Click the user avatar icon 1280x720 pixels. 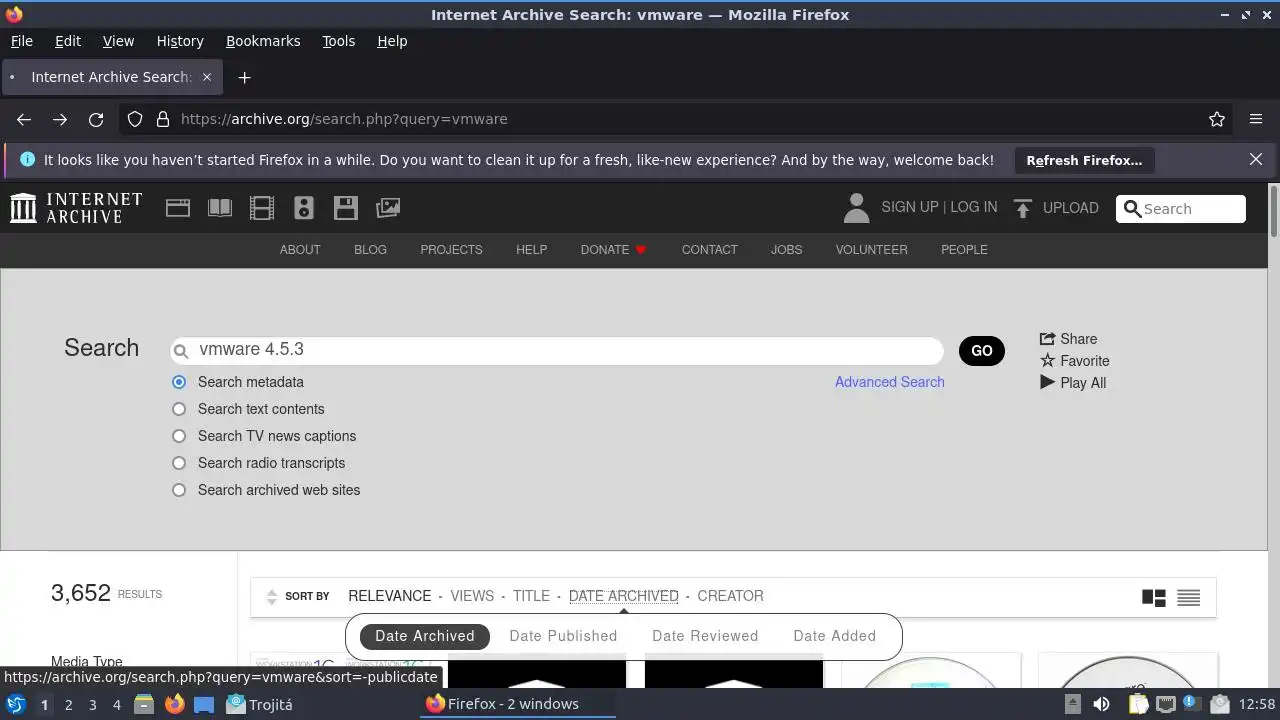tap(856, 208)
